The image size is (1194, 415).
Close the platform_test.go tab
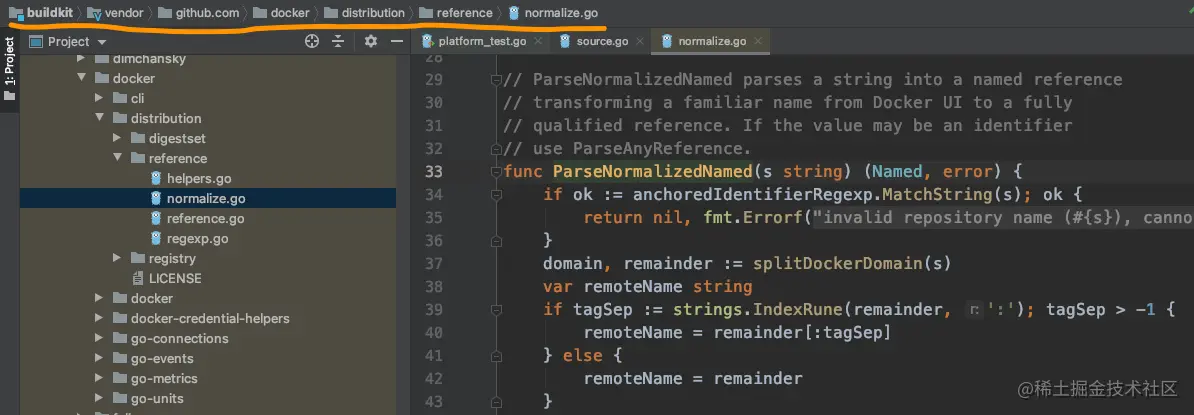point(538,42)
